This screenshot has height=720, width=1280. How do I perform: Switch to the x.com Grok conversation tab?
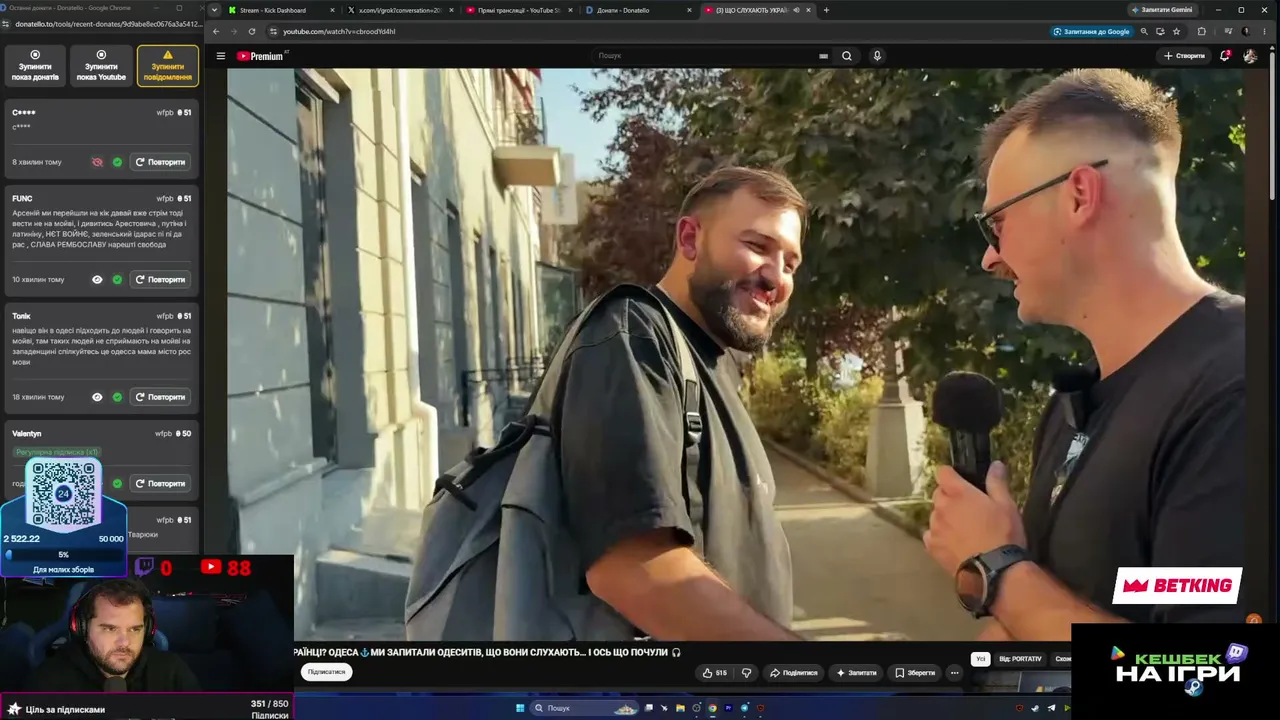click(x=400, y=10)
